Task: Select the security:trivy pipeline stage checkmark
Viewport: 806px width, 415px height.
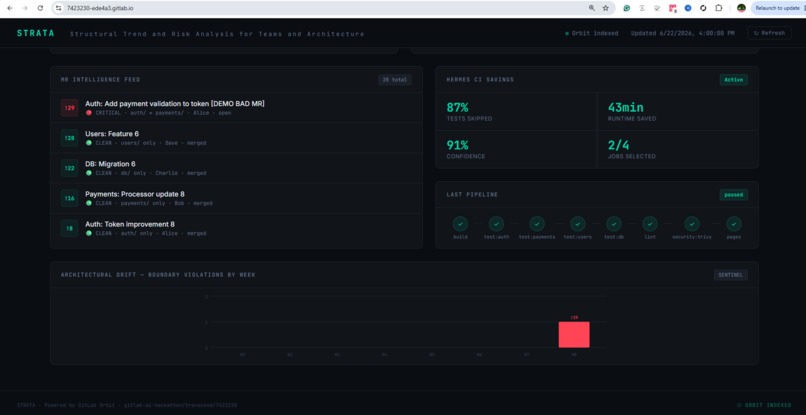Action: [692, 224]
